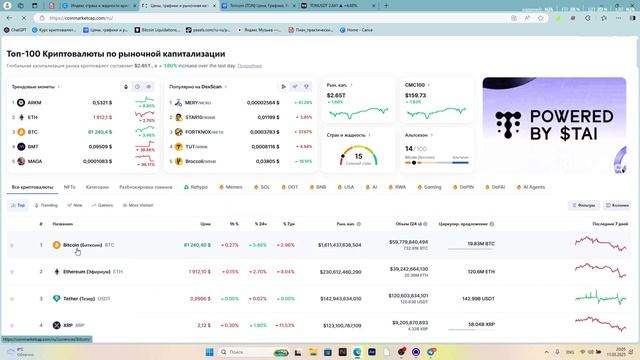The height and width of the screenshot is (360, 640).
Task: Open the AI Agents category tab
Action: tap(531, 187)
